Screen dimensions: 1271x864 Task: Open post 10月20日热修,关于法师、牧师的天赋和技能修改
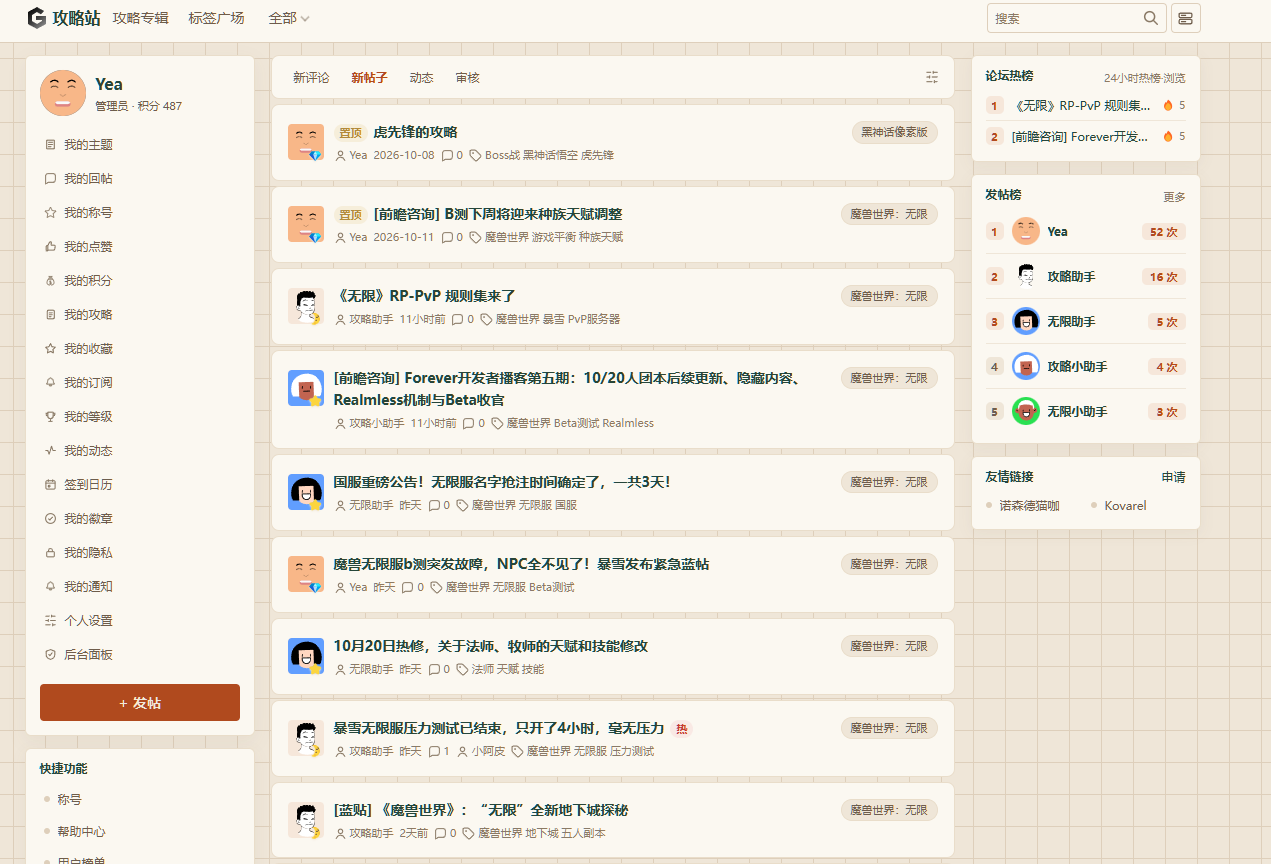(491, 646)
